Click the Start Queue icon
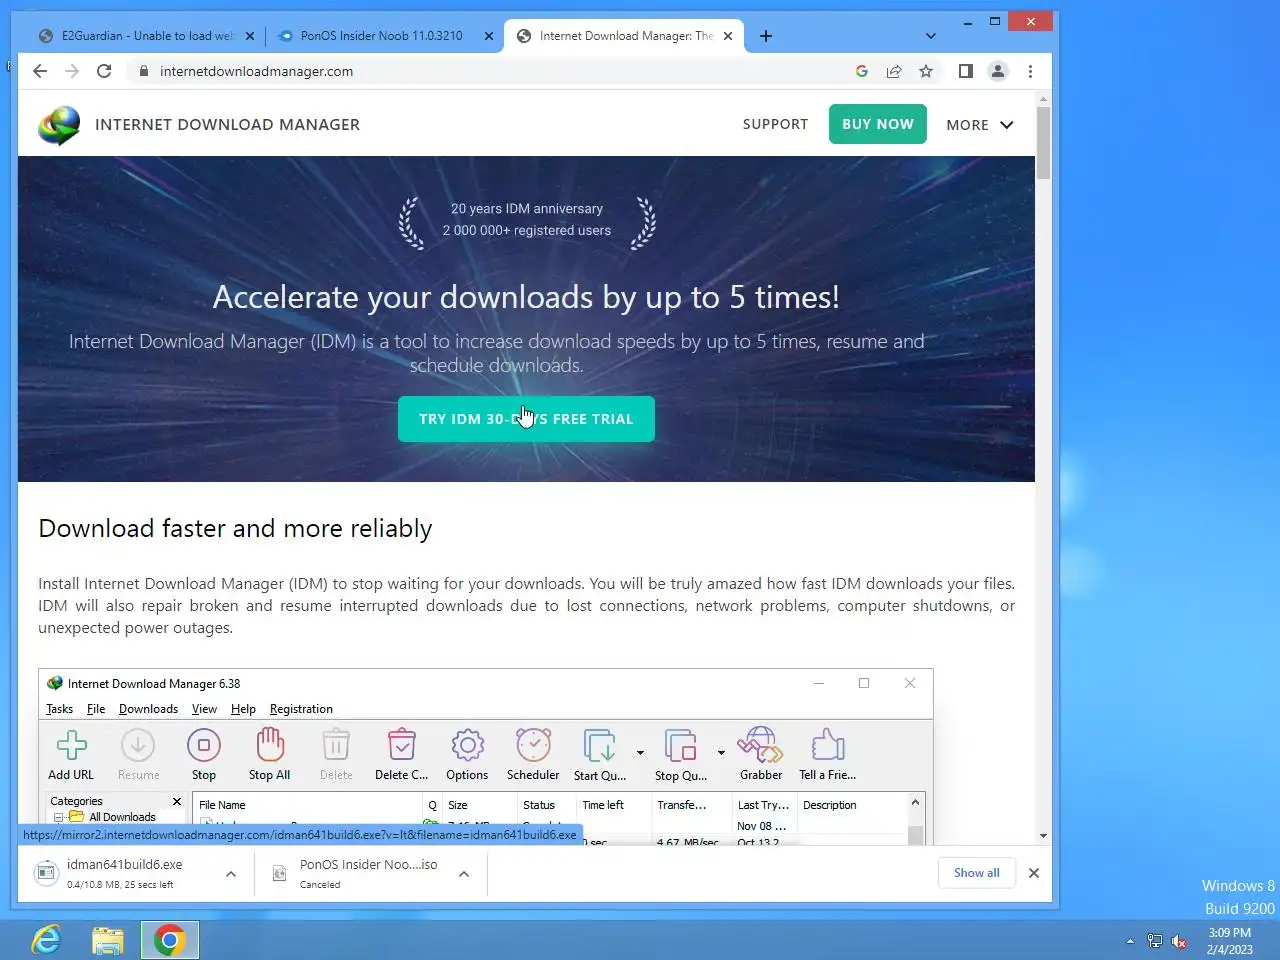 pyautogui.click(x=600, y=746)
